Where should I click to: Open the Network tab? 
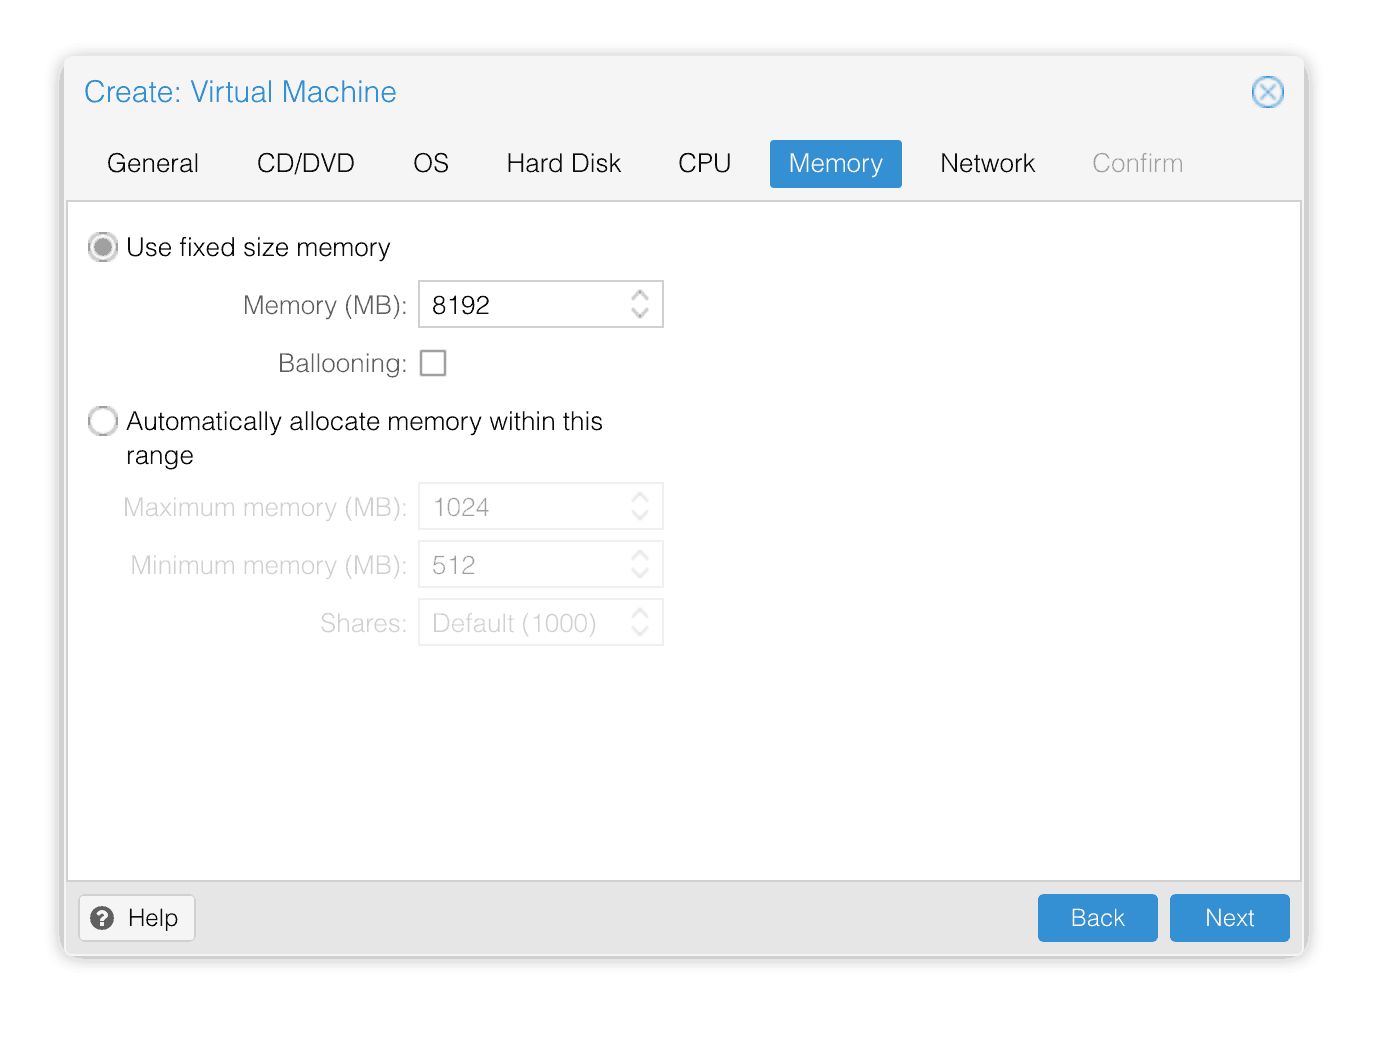988,164
